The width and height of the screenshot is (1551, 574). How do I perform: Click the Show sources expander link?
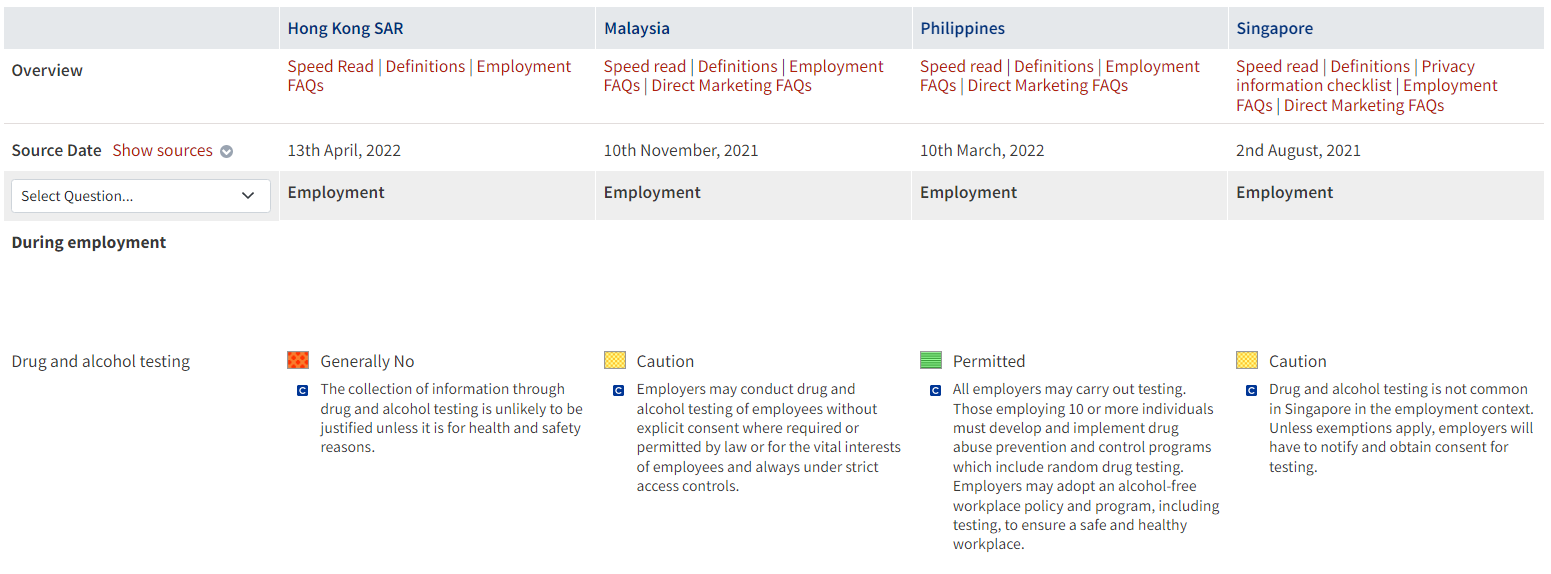pyautogui.click(x=162, y=151)
